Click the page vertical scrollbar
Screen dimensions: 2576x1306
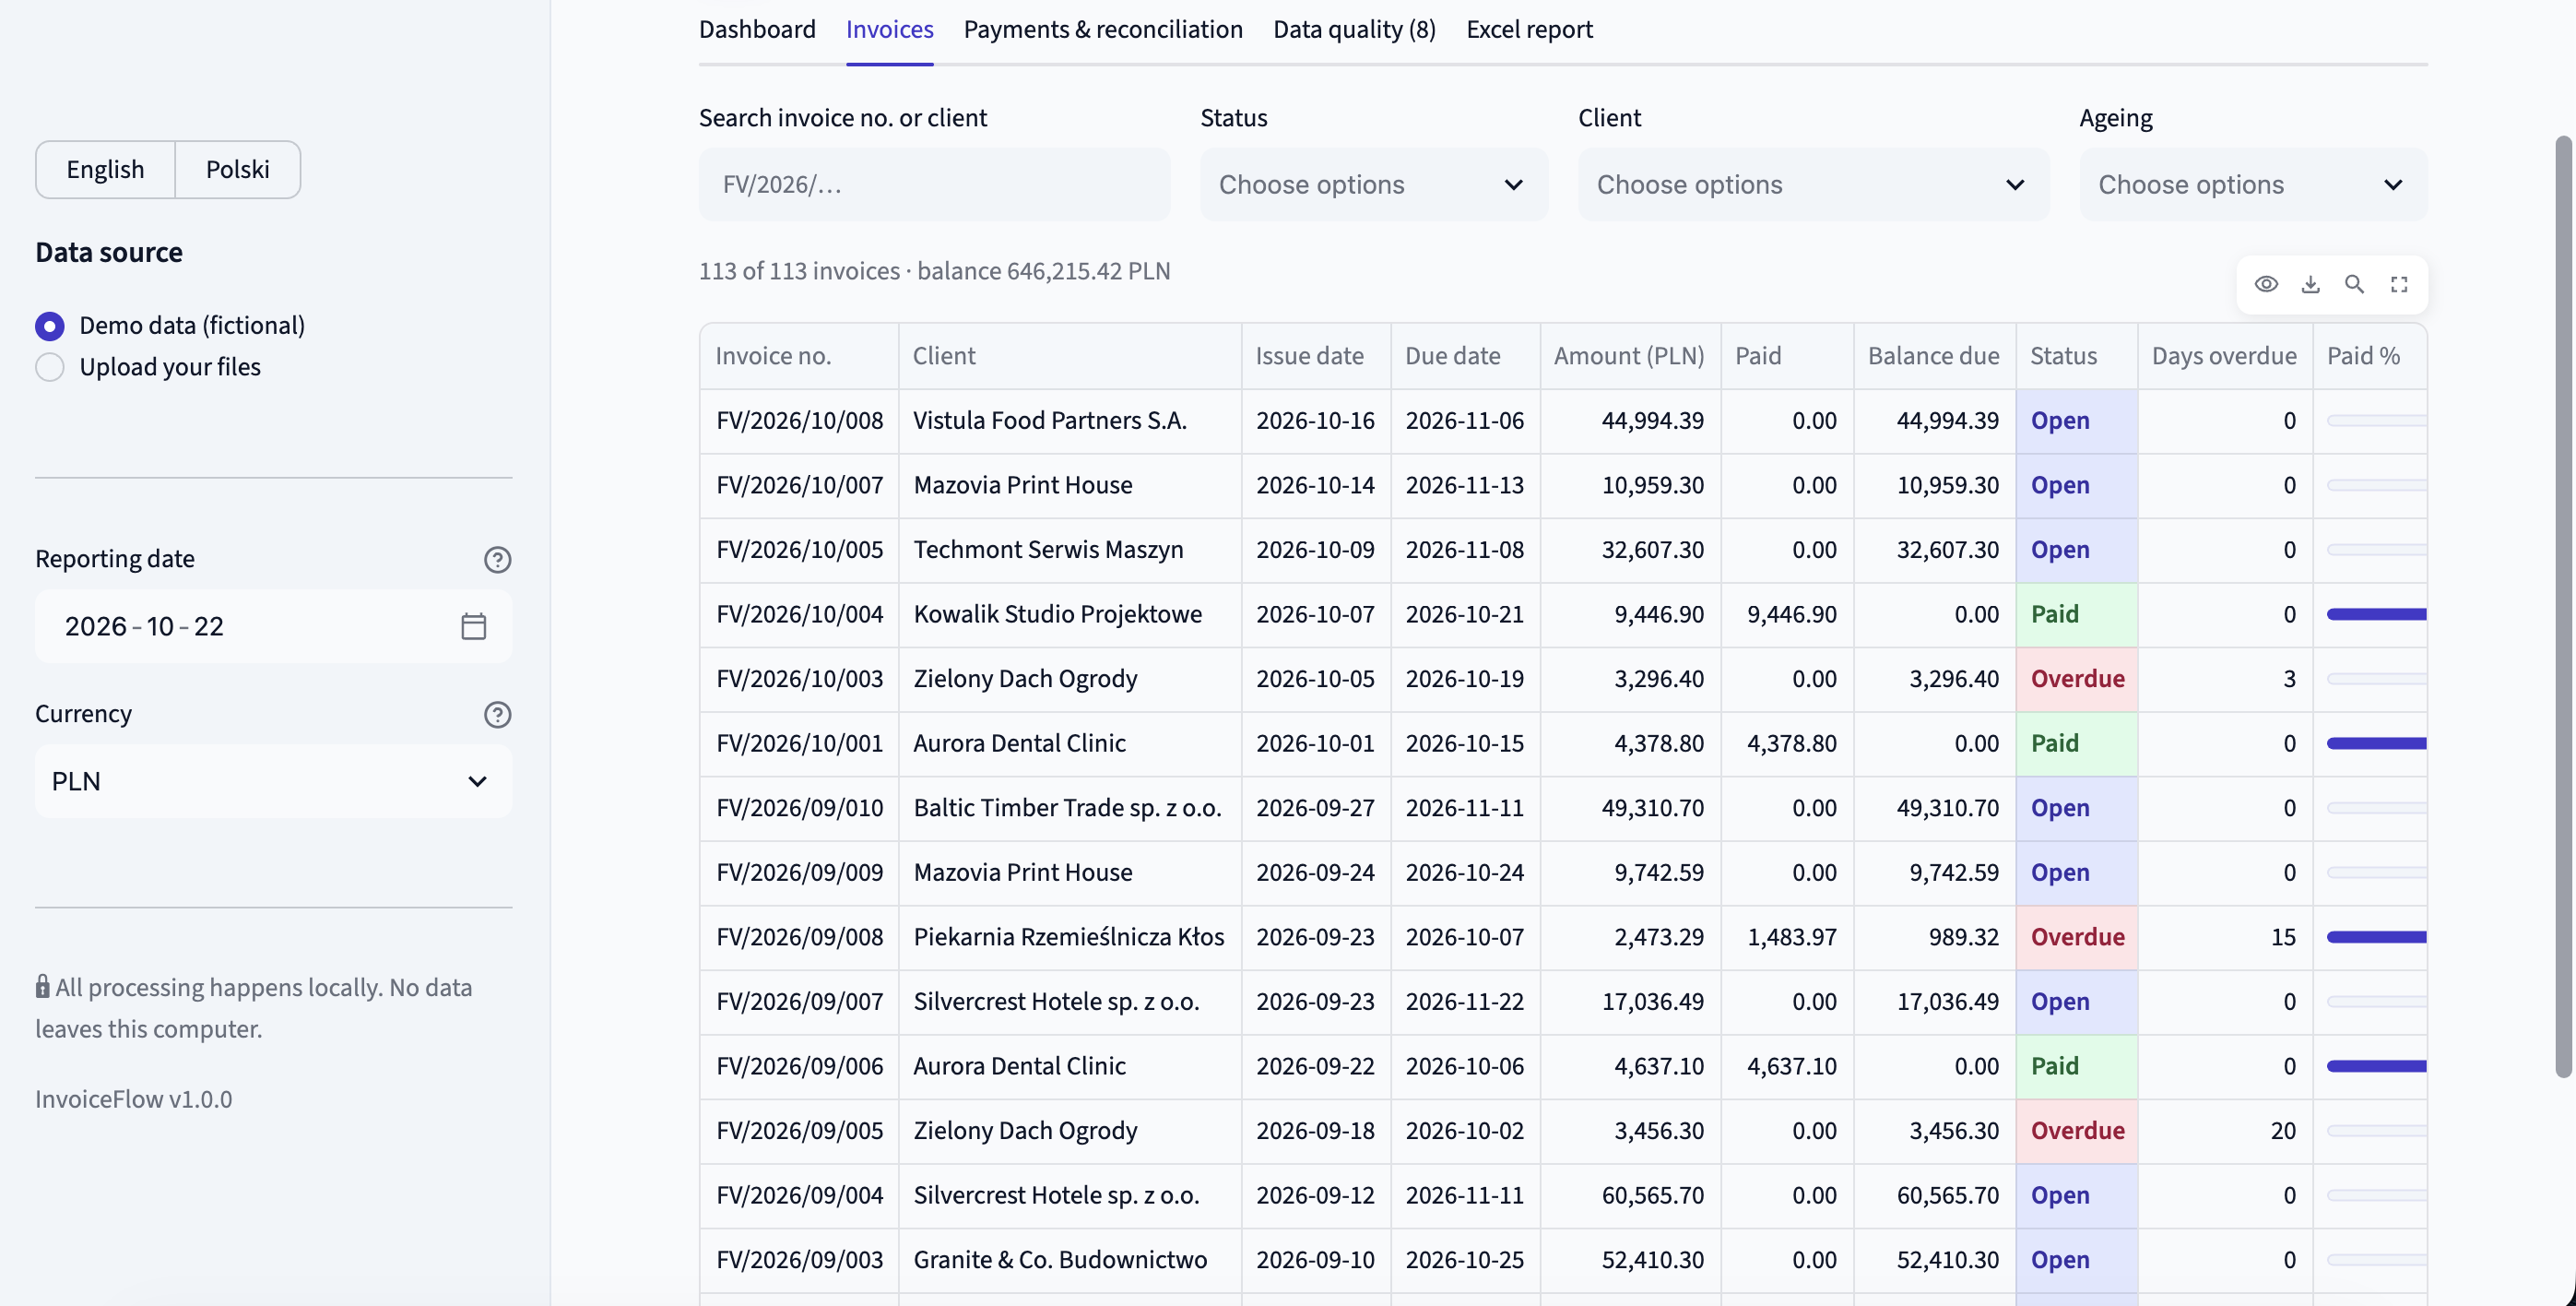[x=2564, y=606]
